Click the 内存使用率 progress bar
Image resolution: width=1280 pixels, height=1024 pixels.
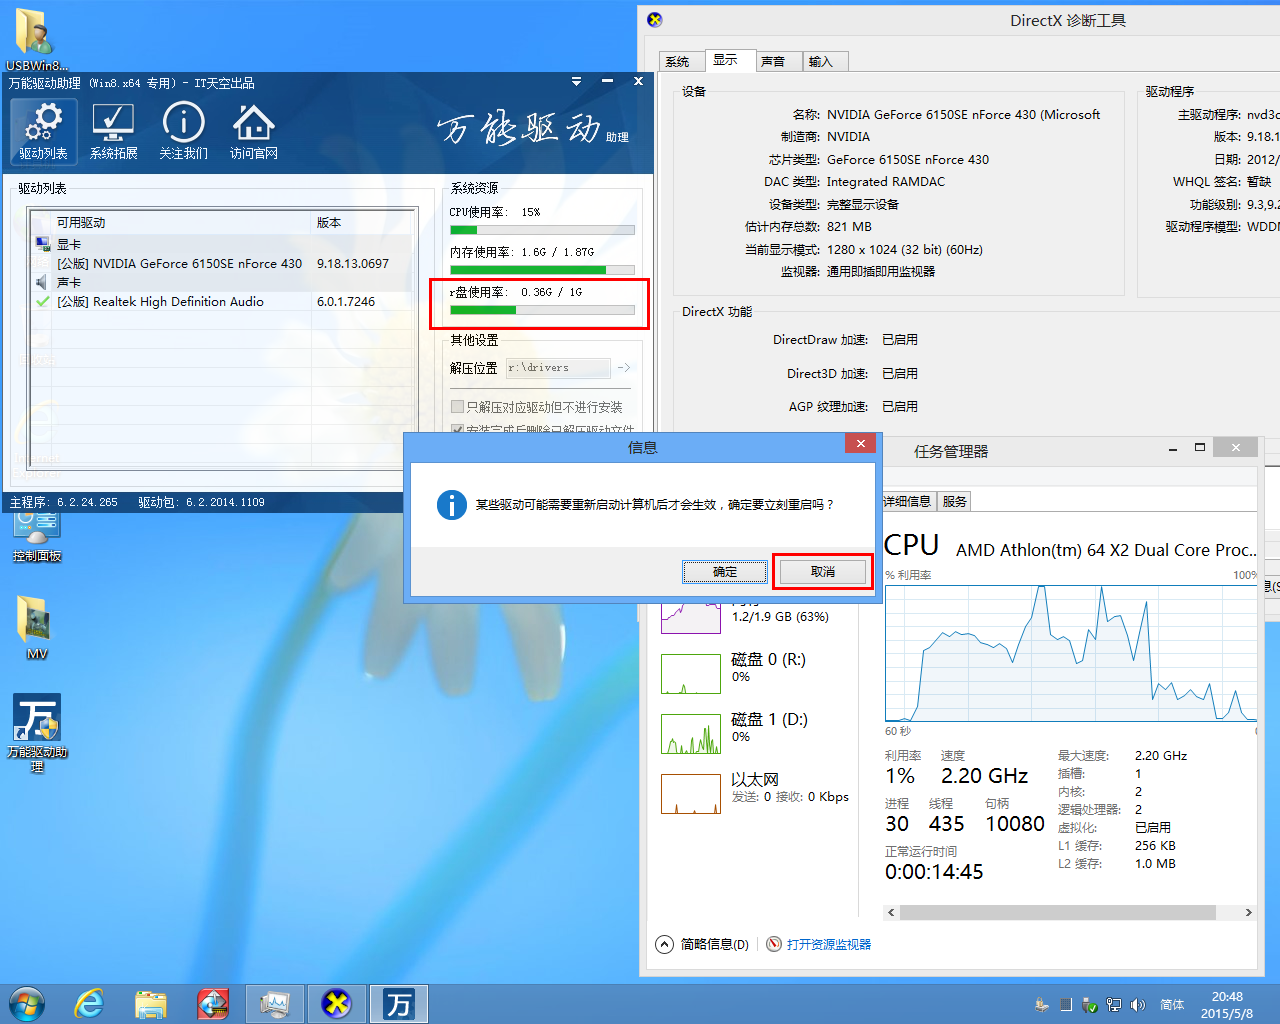click(x=542, y=270)
